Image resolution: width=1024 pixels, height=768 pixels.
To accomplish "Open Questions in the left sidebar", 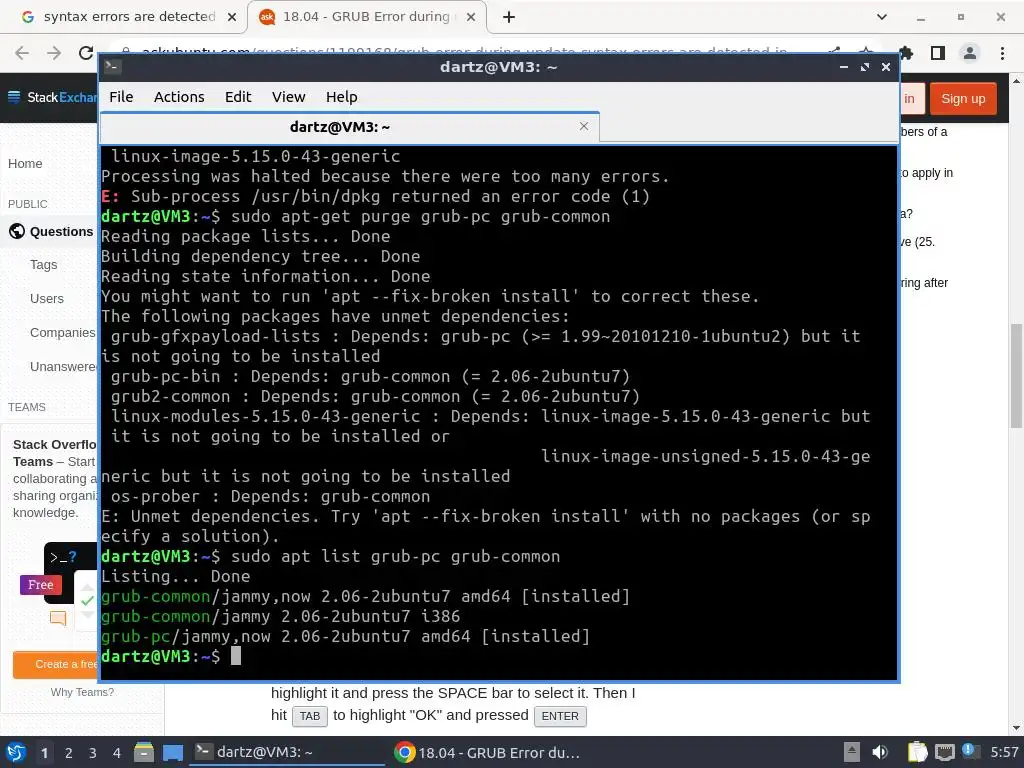I will [61, 231].
